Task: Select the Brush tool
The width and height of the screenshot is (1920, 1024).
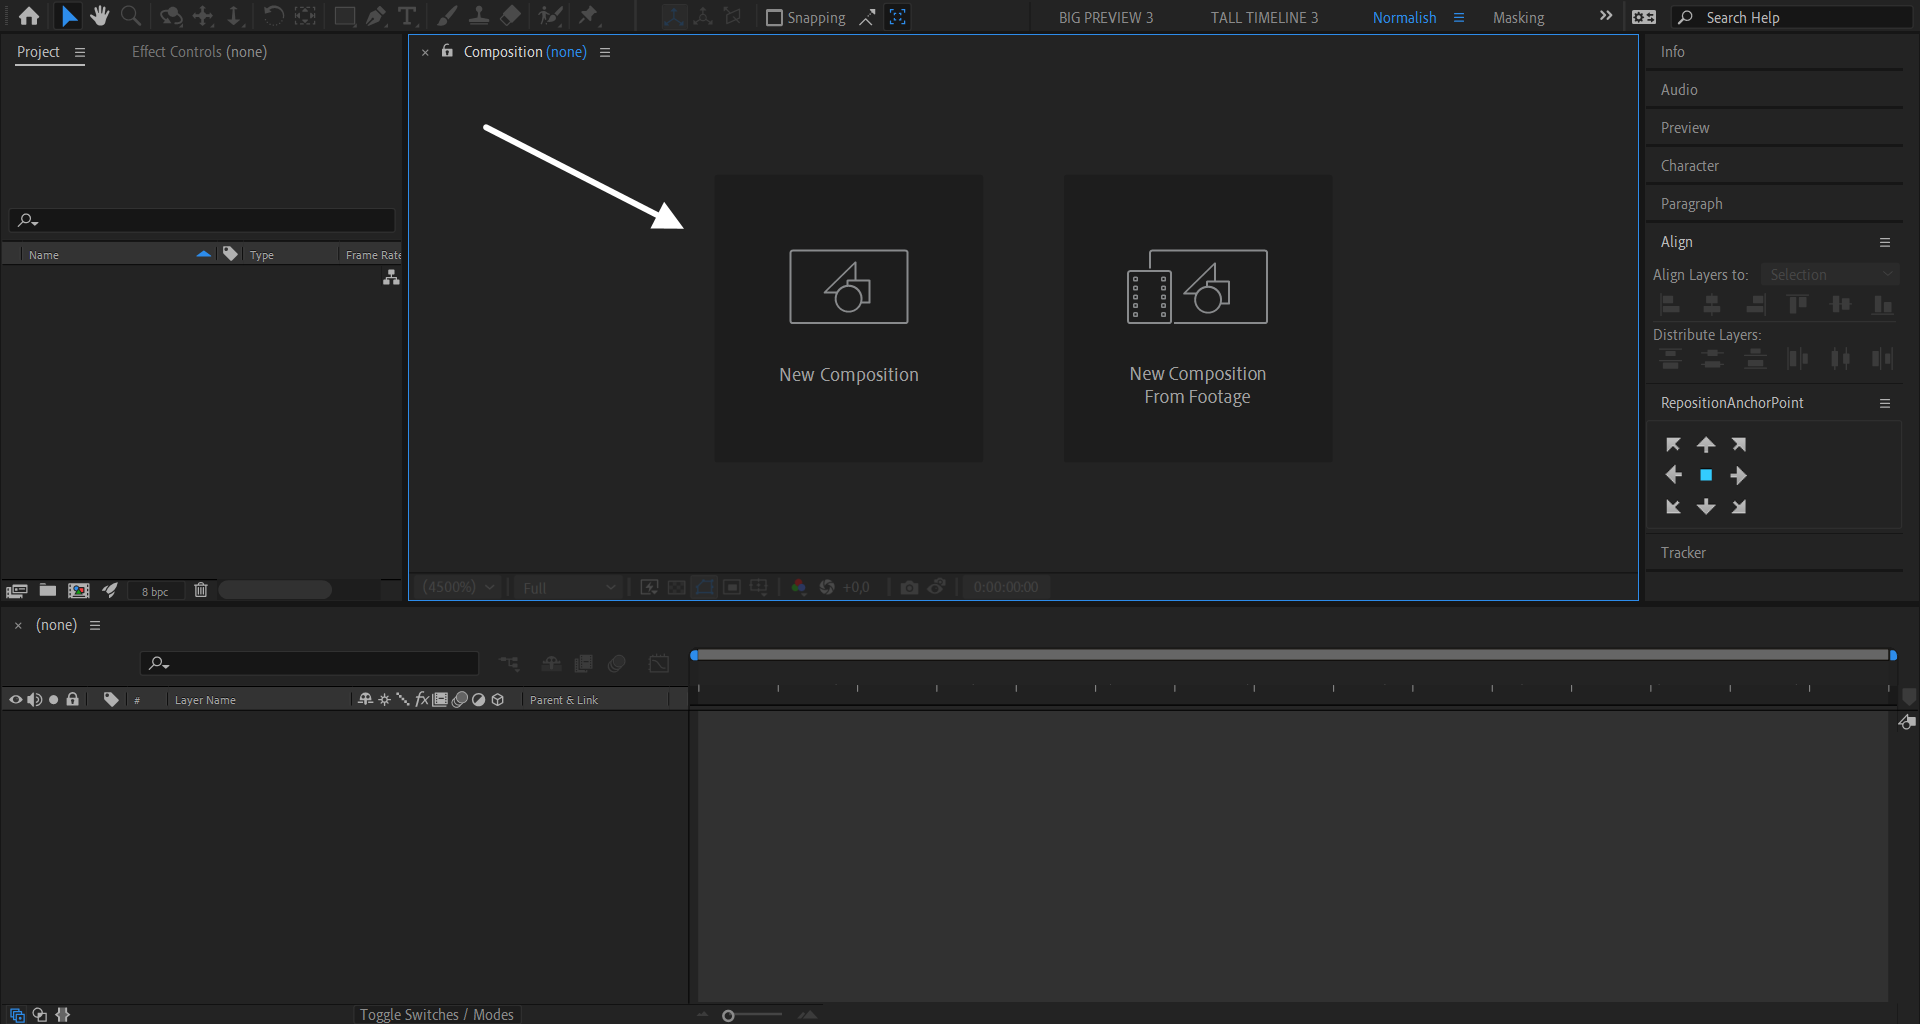Action: click(x=447, y=16)
